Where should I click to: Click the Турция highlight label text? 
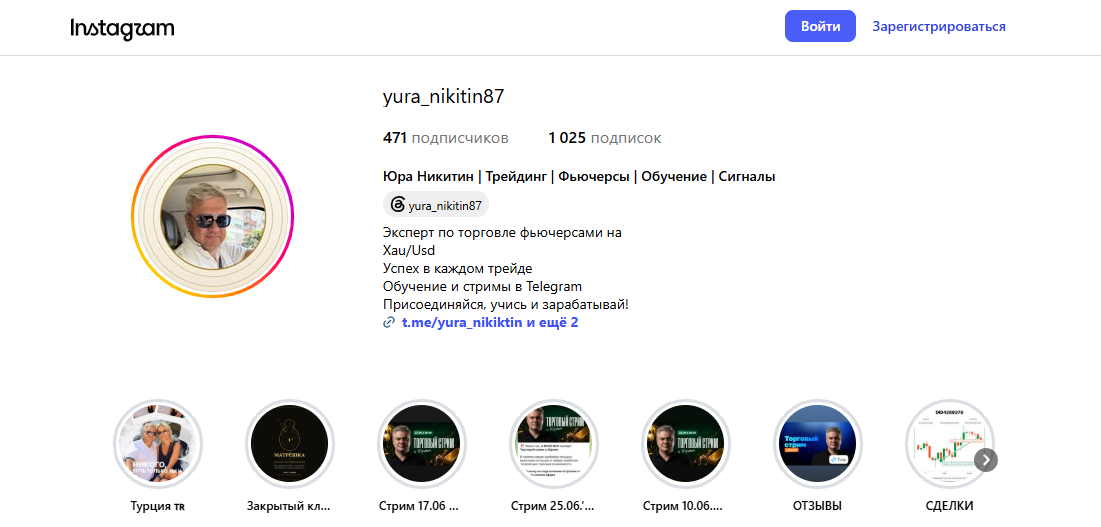click(157, 506)
